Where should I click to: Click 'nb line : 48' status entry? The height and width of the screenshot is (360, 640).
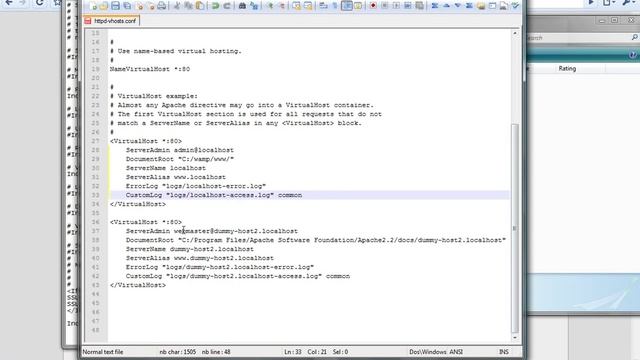(216, 352)
